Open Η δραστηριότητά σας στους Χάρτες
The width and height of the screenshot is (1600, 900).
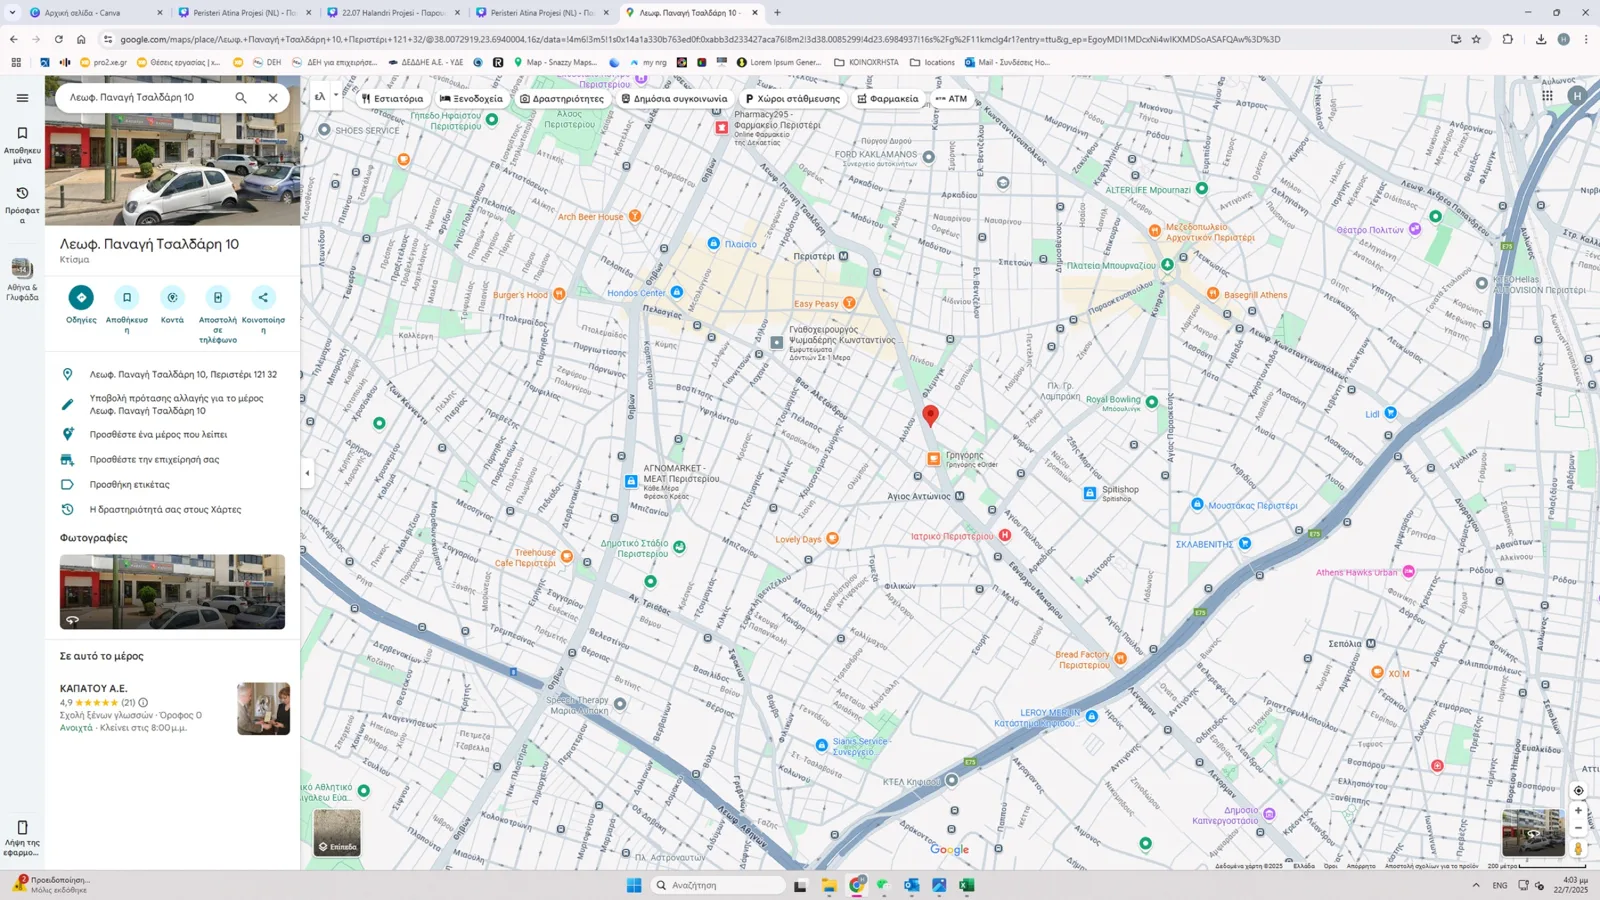172,509
